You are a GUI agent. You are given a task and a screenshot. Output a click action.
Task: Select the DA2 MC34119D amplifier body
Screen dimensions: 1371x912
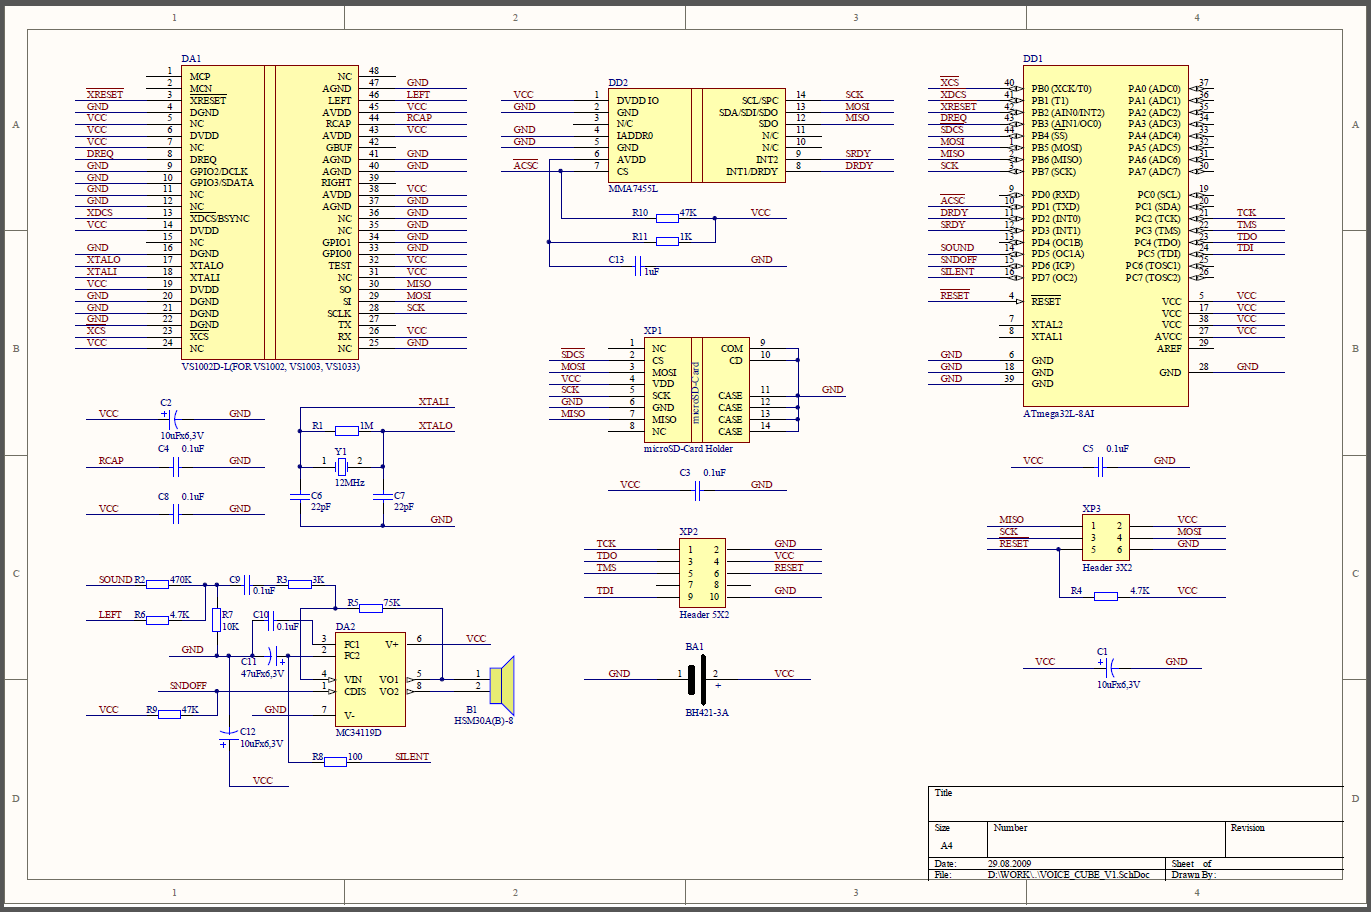(x=370, y=679)
